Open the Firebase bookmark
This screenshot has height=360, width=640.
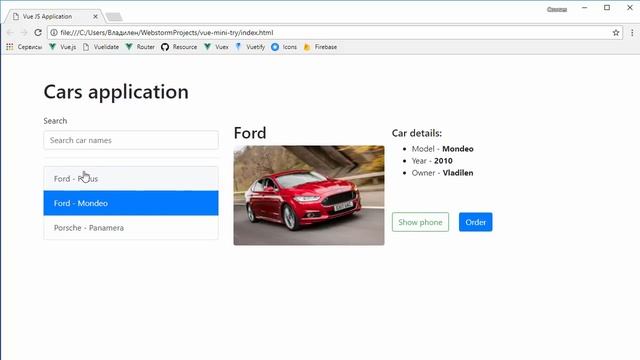coord(320,47)
